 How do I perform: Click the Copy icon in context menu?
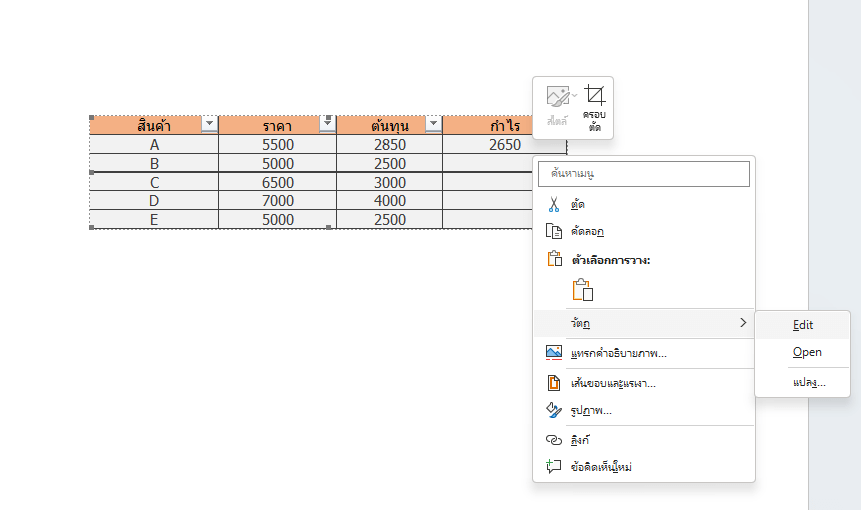point(554,231)
